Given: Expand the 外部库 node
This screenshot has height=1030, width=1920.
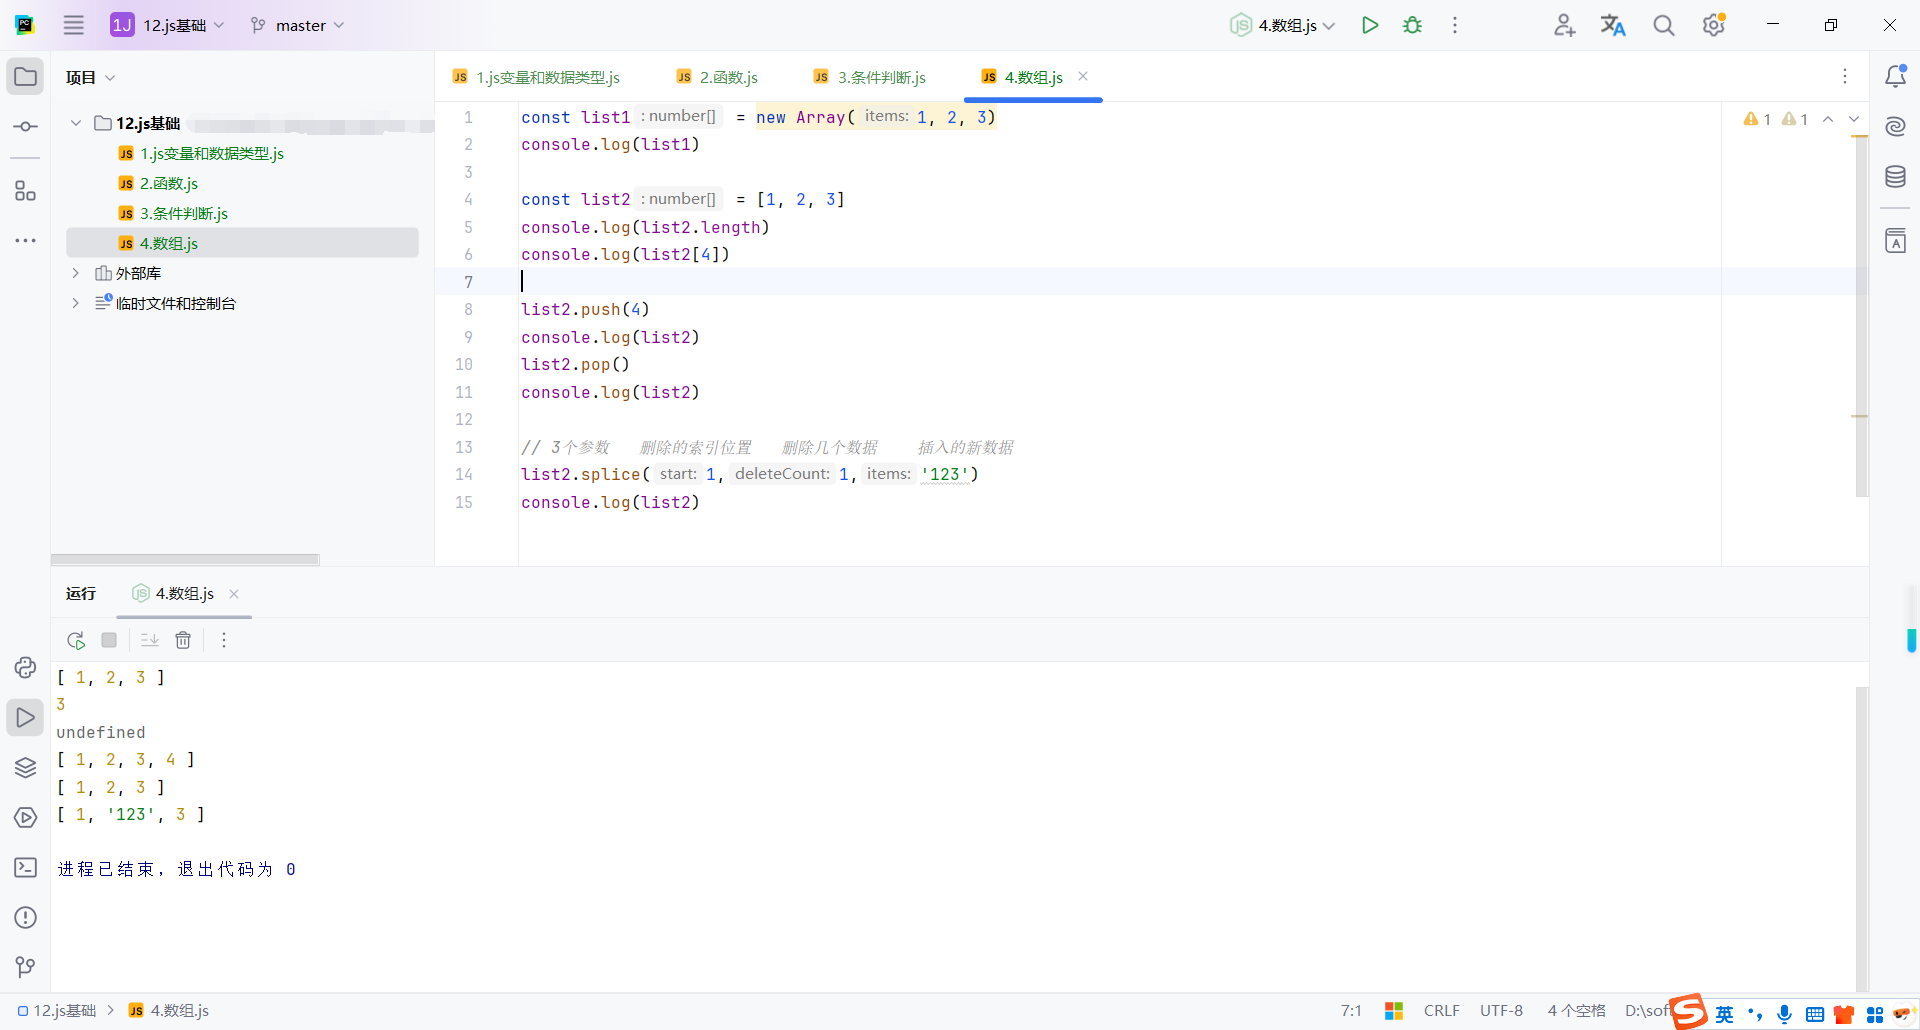Looking at the screenshot, I should (75, 273).
